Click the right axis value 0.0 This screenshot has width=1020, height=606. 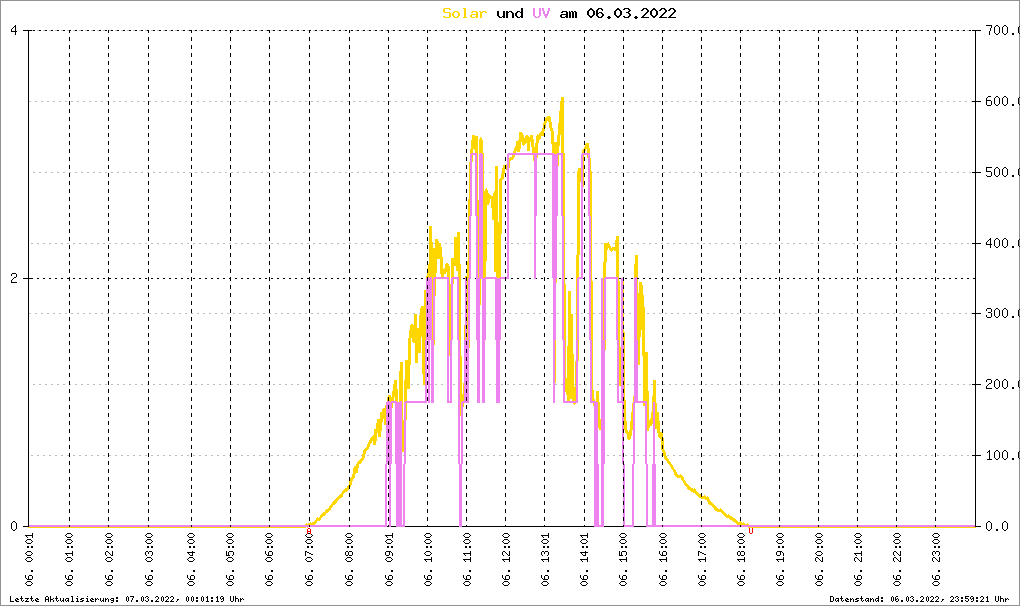tap(997, 526)
